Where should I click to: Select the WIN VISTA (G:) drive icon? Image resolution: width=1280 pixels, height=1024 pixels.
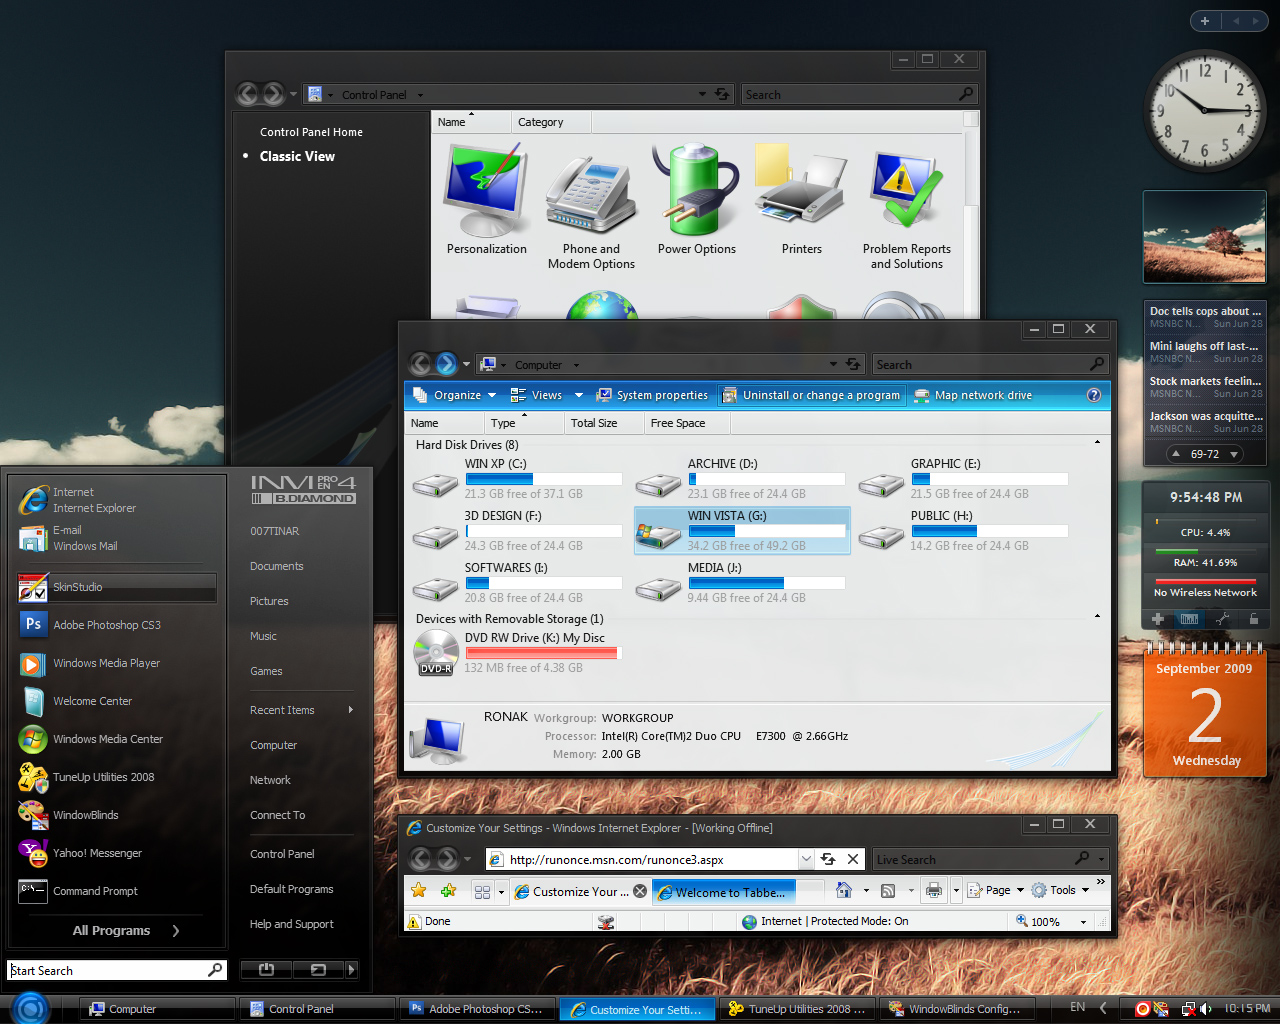click(x=658, y=535)
